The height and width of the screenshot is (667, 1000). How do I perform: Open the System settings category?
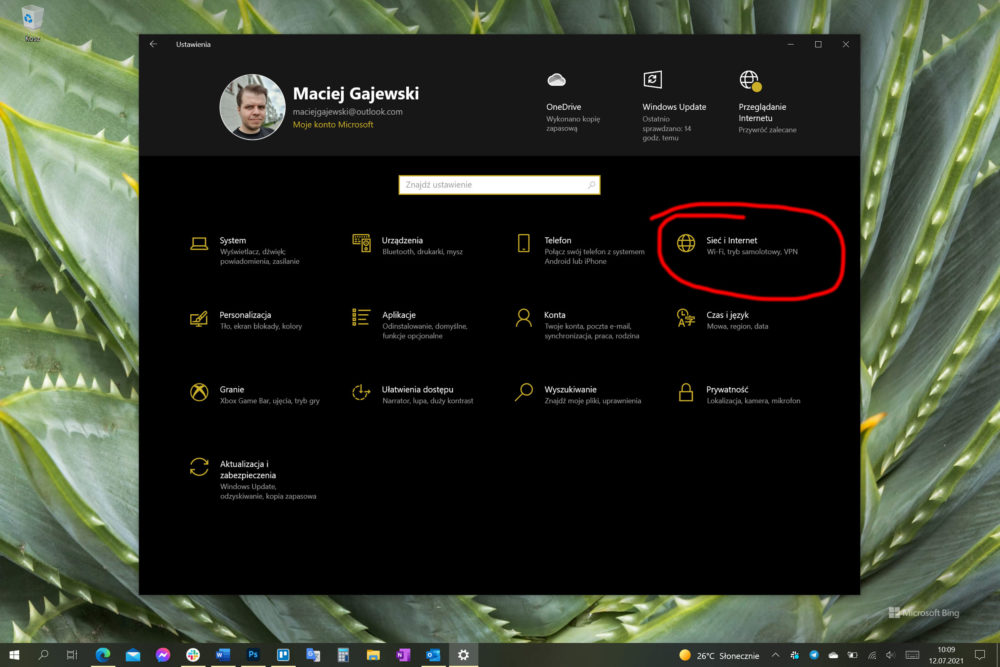point(246,250)
